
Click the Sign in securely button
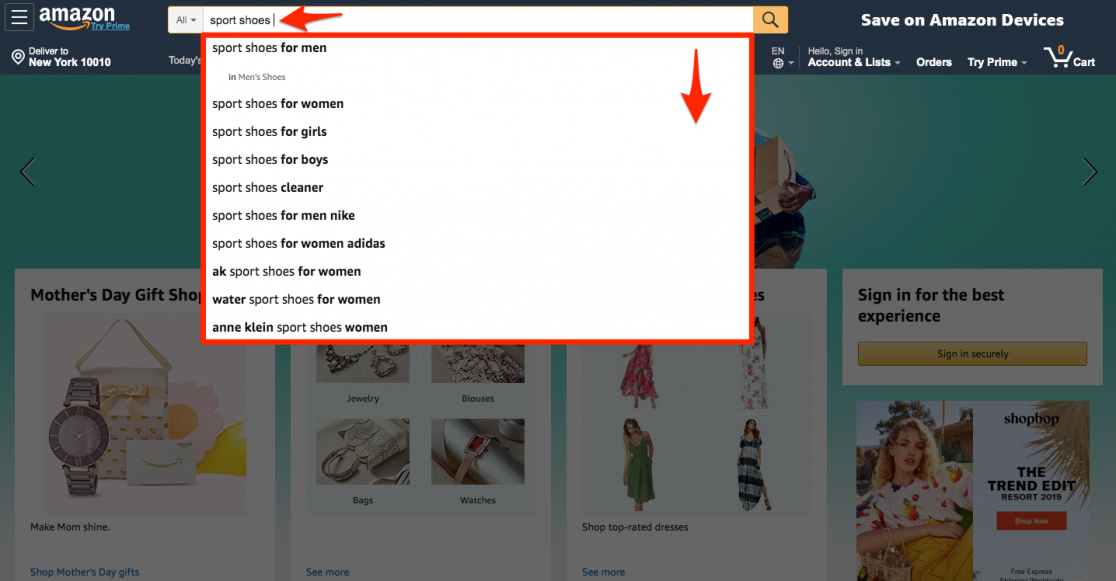point(971,353)
